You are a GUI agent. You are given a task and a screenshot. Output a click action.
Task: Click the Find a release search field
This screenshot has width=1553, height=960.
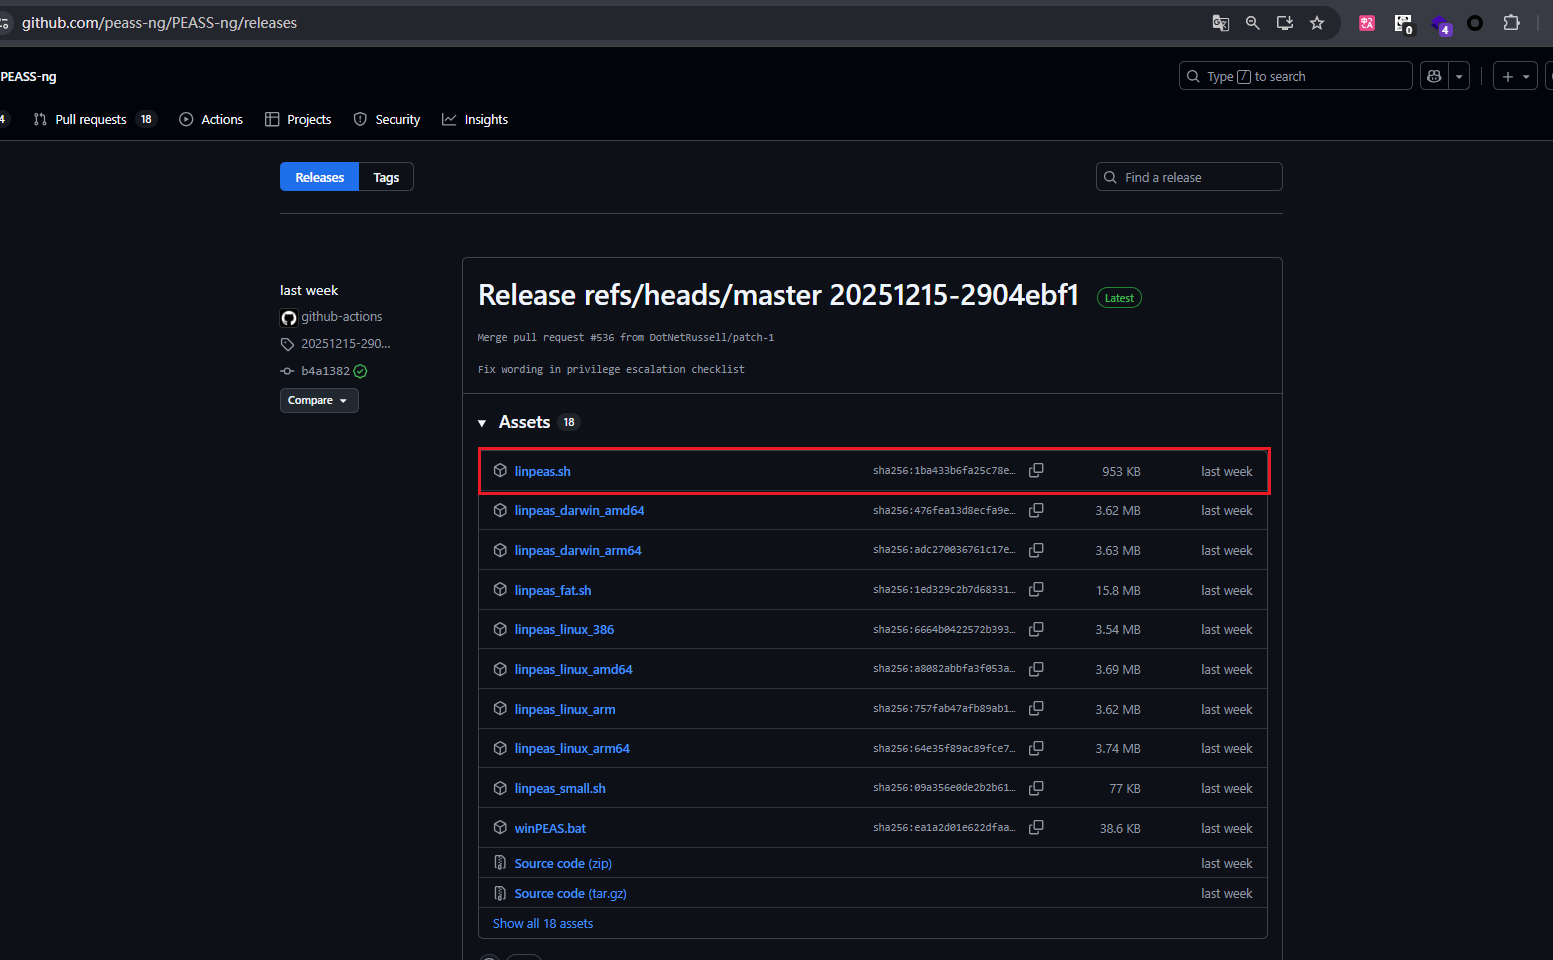pyautogui.click(x=1190, y=177)
